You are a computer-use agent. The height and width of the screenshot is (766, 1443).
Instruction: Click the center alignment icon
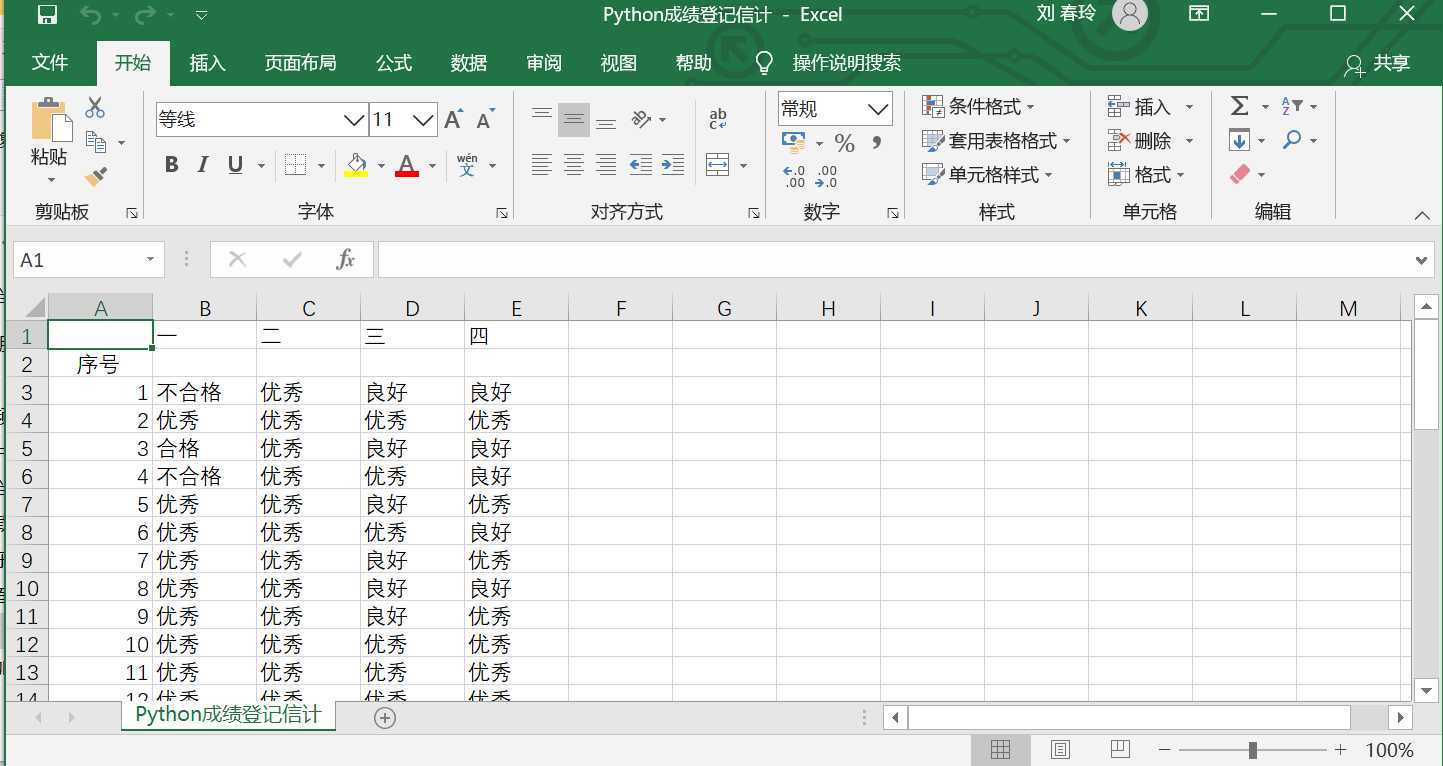pyautogui.click(x=573, y=165)
